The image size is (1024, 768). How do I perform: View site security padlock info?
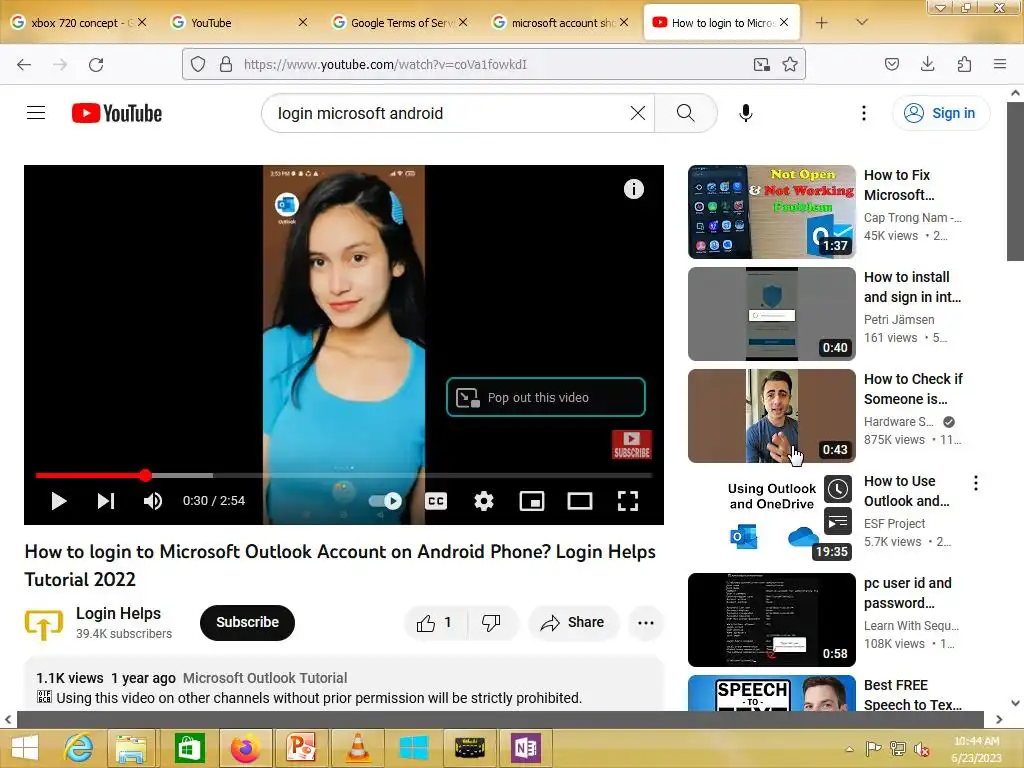tap(226, 65)
